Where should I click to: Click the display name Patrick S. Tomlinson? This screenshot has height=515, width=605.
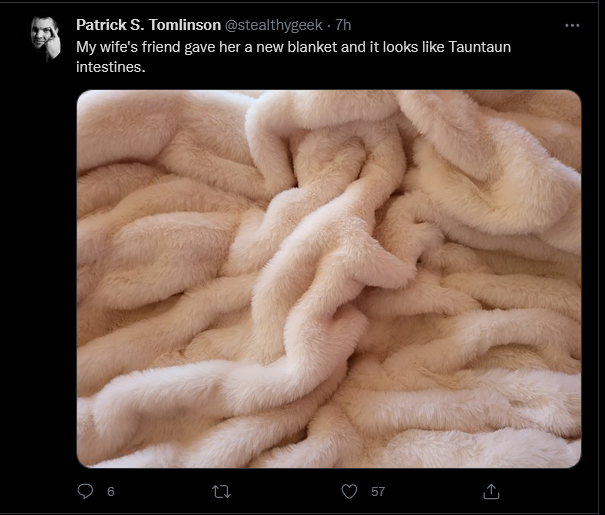click(x=149, y=25)
